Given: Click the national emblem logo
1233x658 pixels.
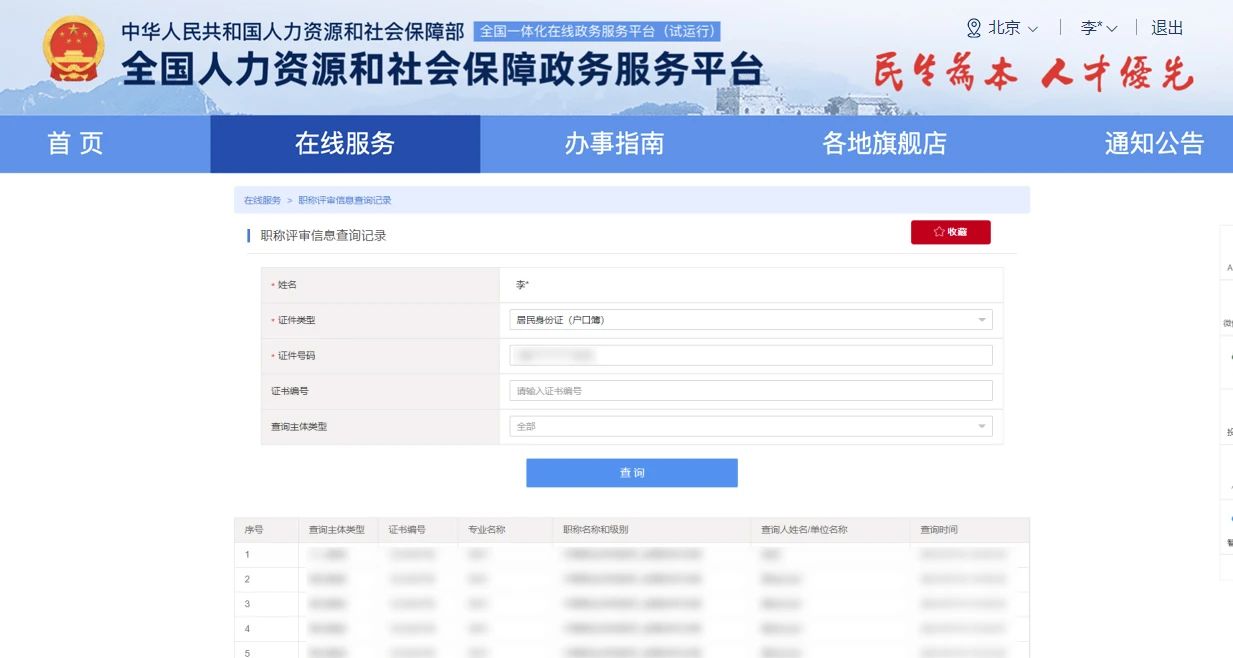Looking at the screenshot, I should (x=74, y=50).
